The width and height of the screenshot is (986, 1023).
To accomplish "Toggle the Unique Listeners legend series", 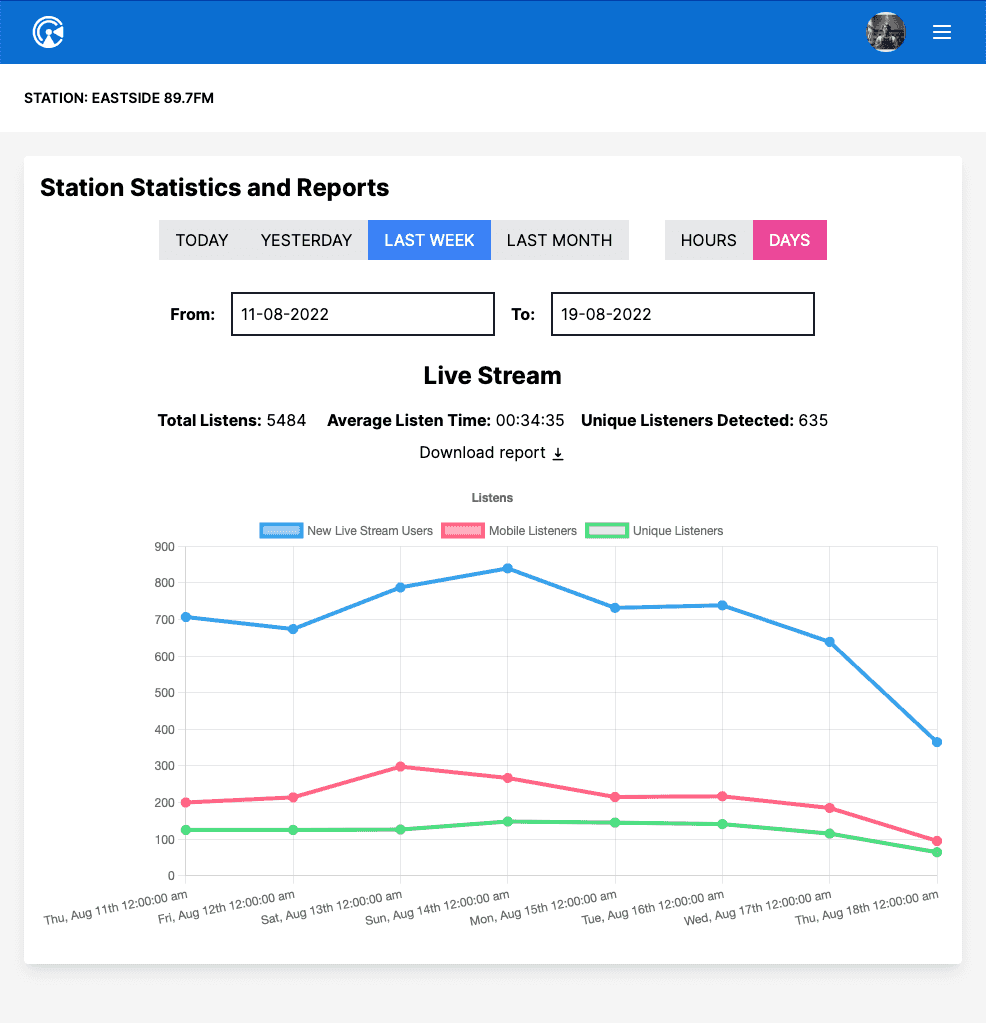I will tap(654, 531).
